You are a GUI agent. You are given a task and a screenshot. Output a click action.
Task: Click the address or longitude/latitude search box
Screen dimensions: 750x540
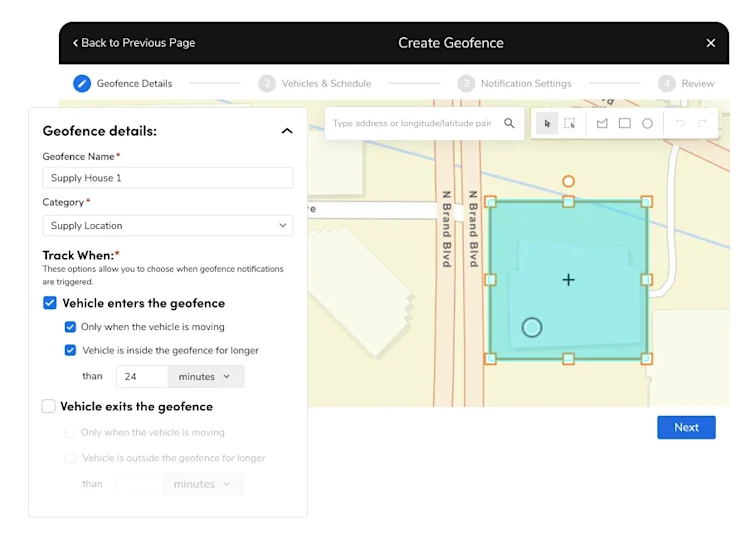[x=424, y=123]
